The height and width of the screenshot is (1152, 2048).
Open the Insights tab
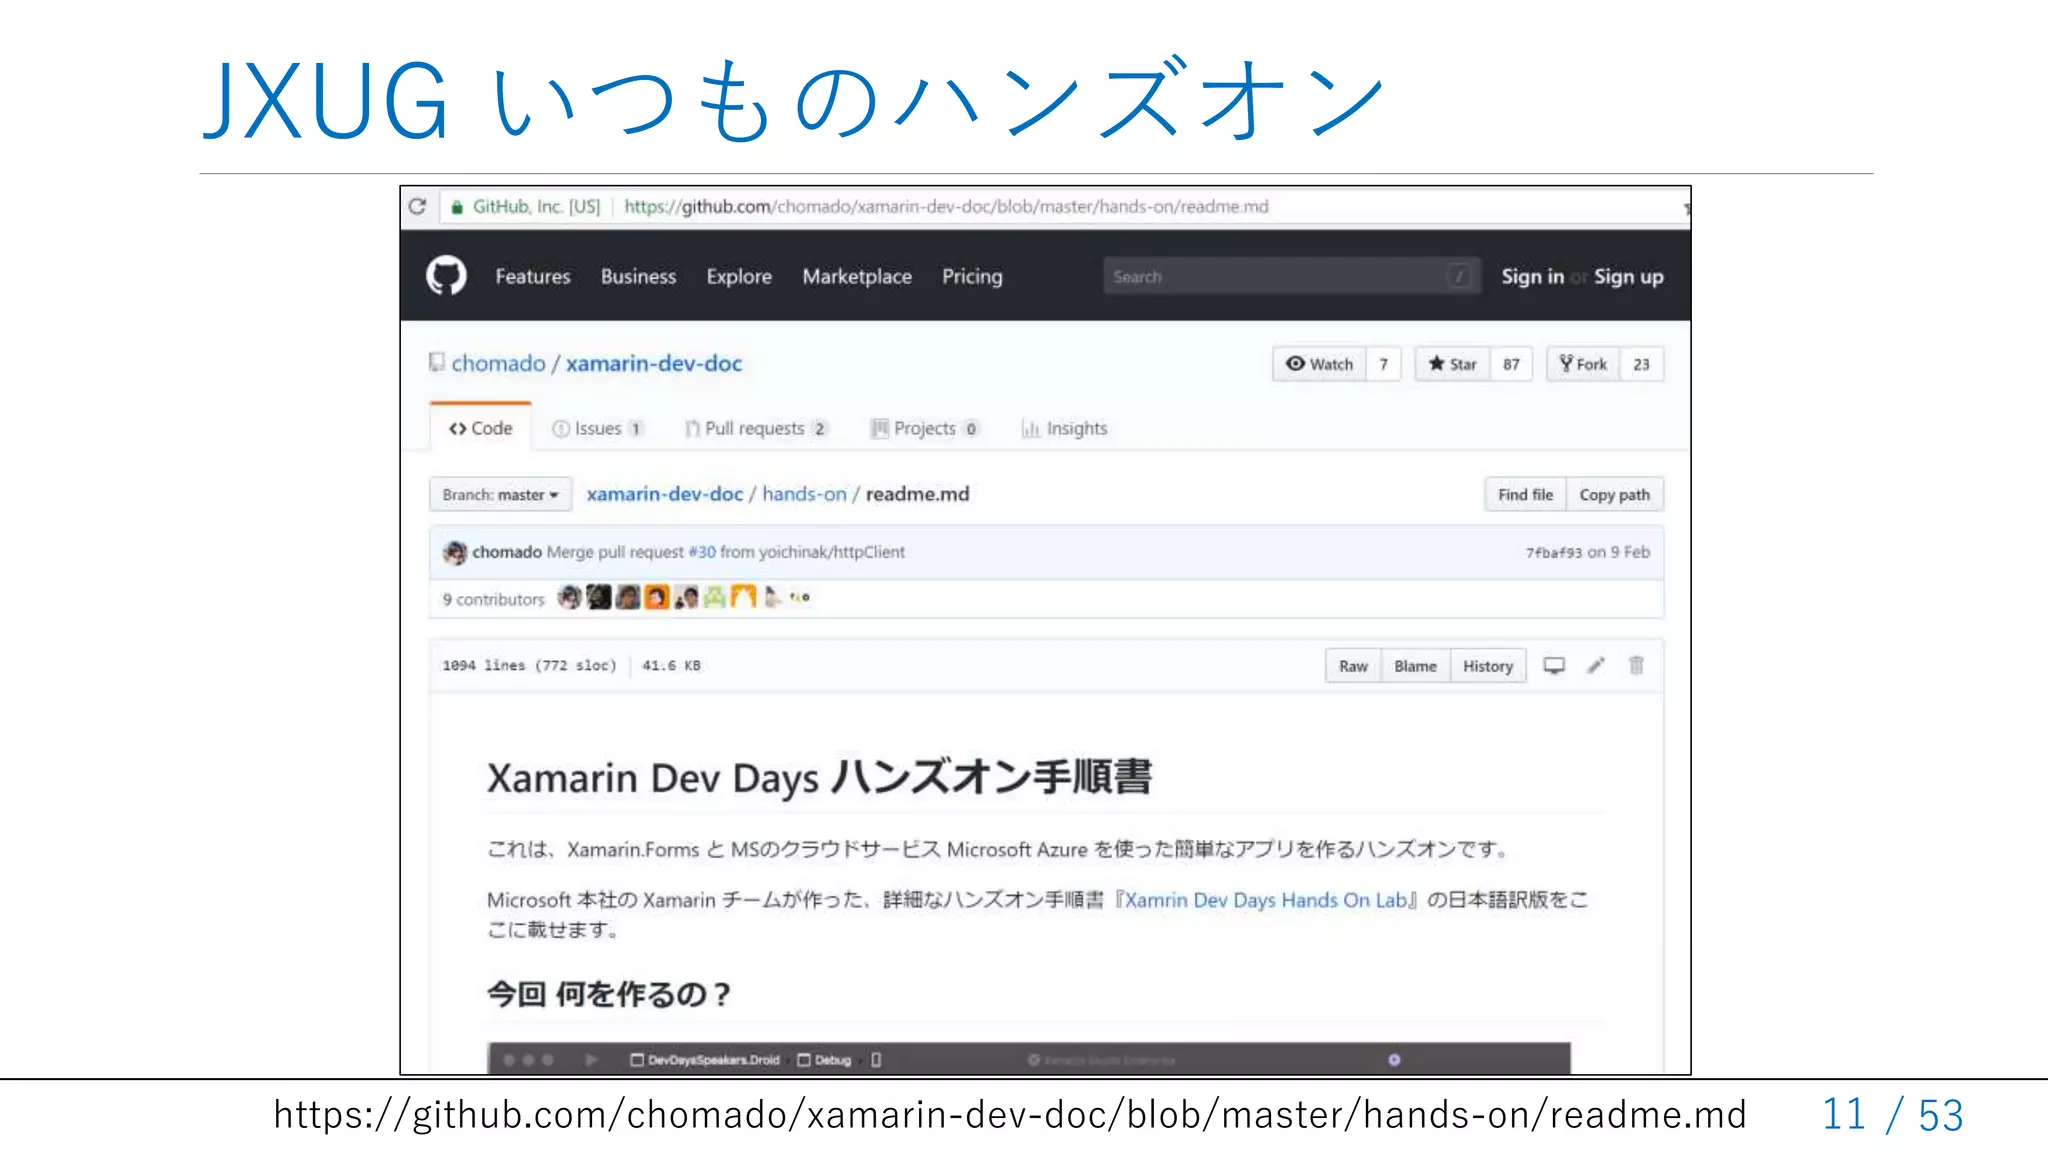(1065, 428)
